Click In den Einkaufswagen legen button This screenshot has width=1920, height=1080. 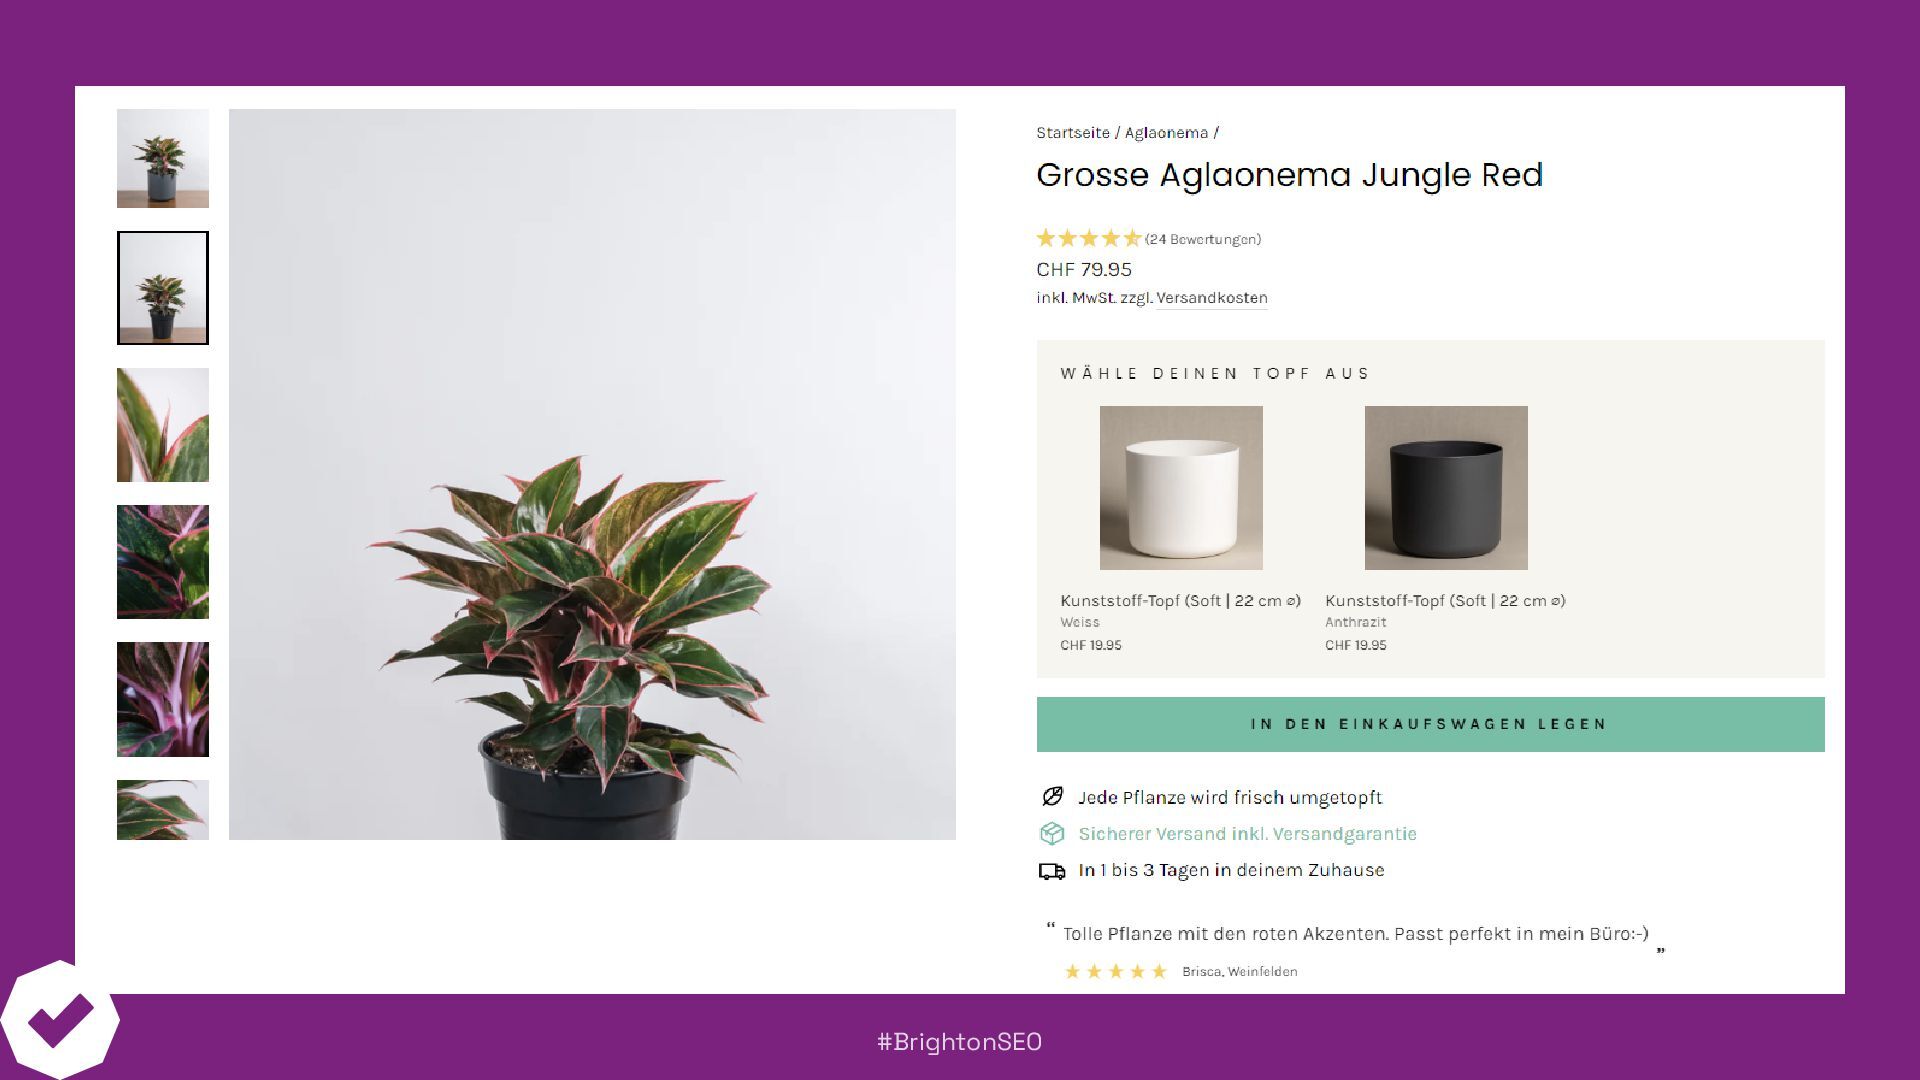pos(1430,724)
